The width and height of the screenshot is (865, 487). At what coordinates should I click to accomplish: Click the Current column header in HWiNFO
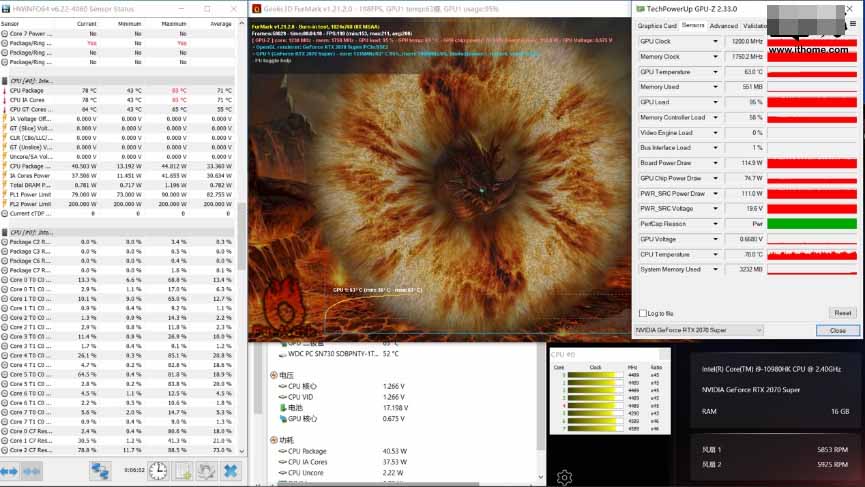coord(87,24)
